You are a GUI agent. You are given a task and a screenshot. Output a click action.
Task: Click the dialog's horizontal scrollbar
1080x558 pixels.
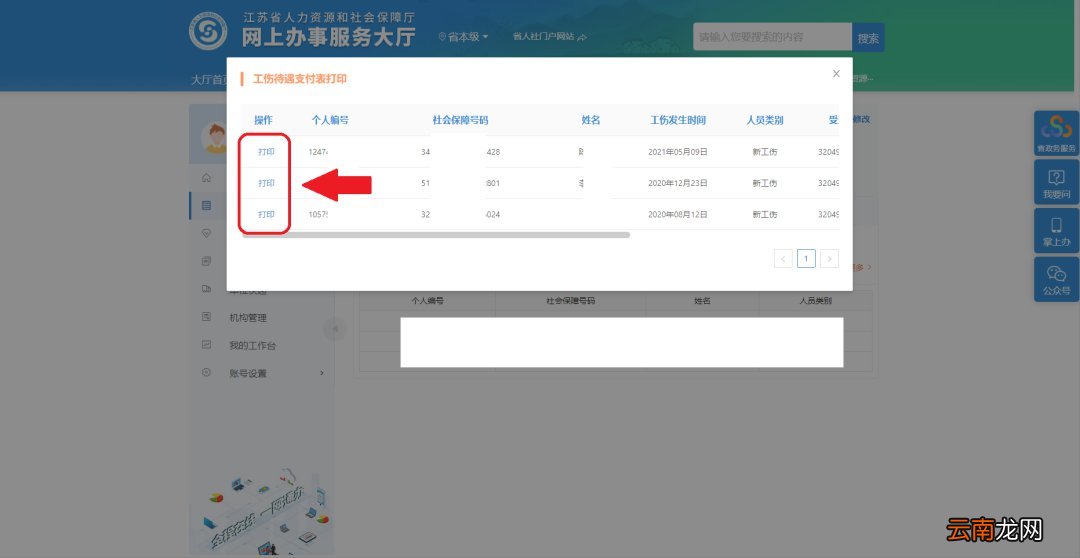[x=435, y=235]
